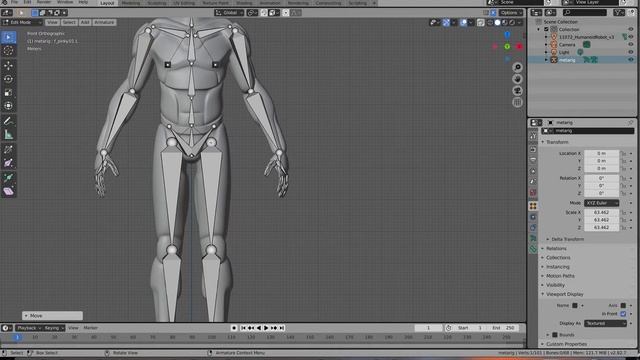Select the Bone Size tool

coord(8,163)
